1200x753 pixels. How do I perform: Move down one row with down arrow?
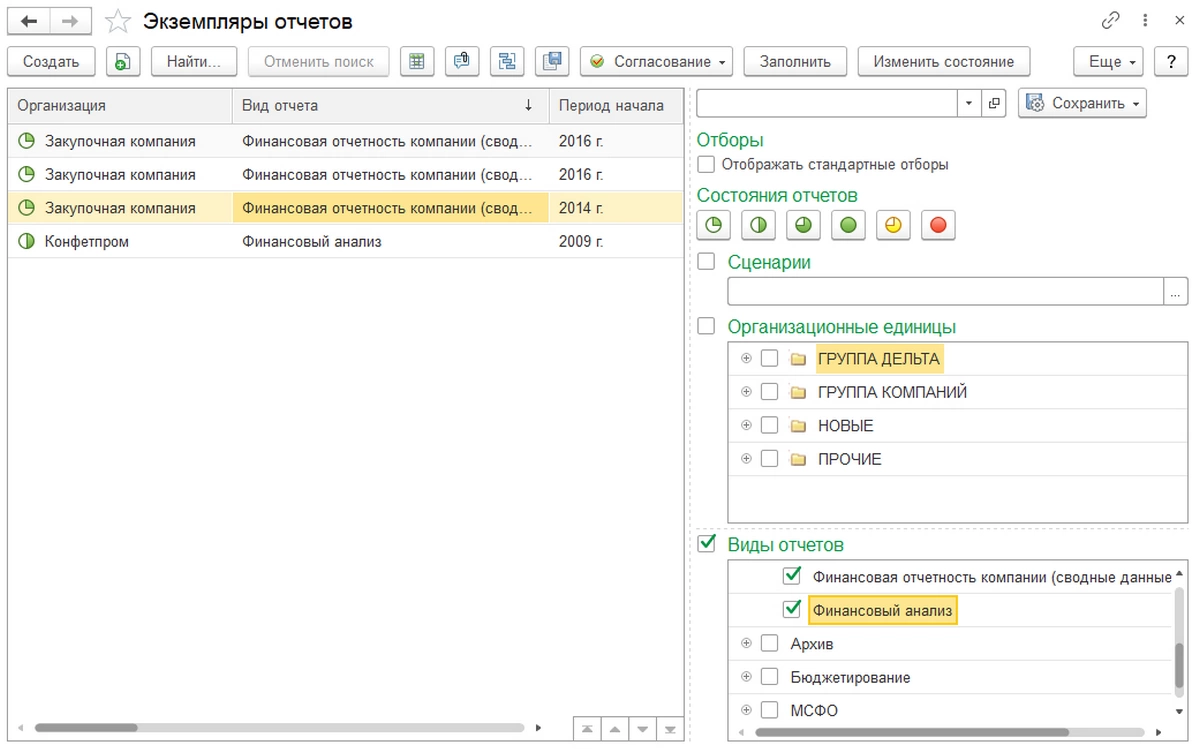642,729
